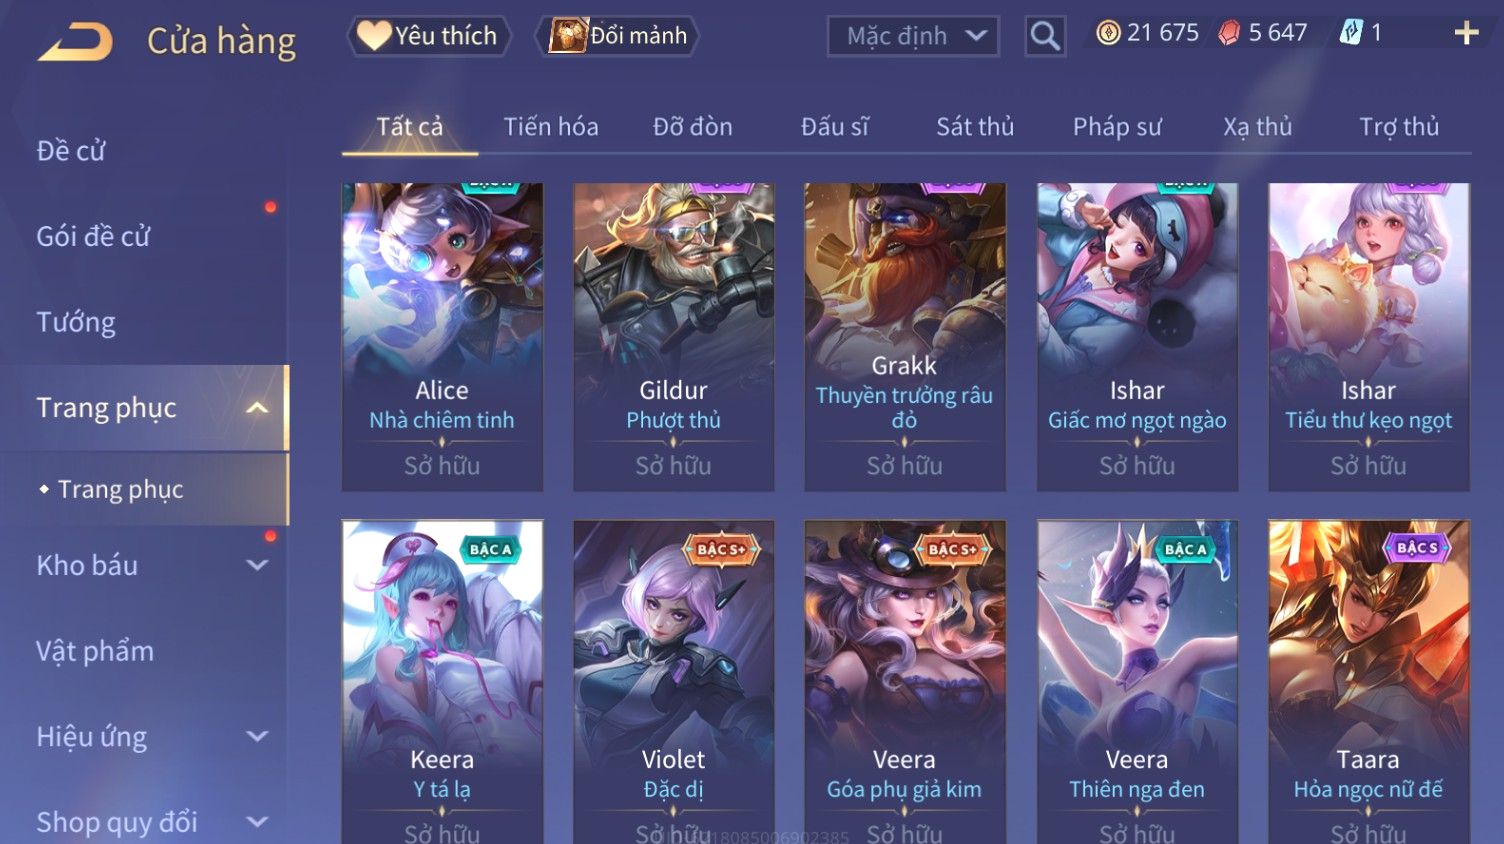Screen dimensions: 1504x844
Task: Collapse the Trang phục sidebar section
Action: (257, 408)
